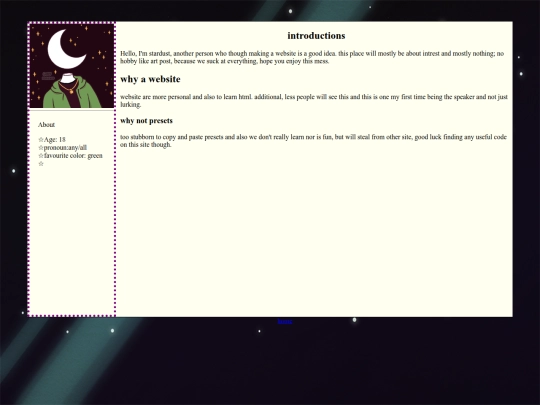Click the paragraph starting "too stubborn to copy"
This screenshot has height=405, width=540.
pyautogui.click(x=313, y=141)
